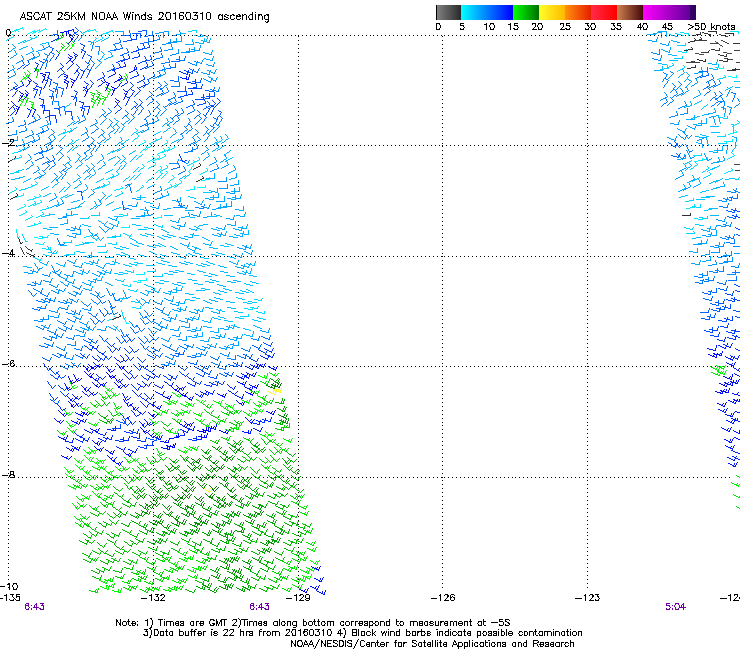Click the latitude label '-6' on left axis
Image resolution: width=740 pixels, height=650 pixels.
(x=8, y=363)
